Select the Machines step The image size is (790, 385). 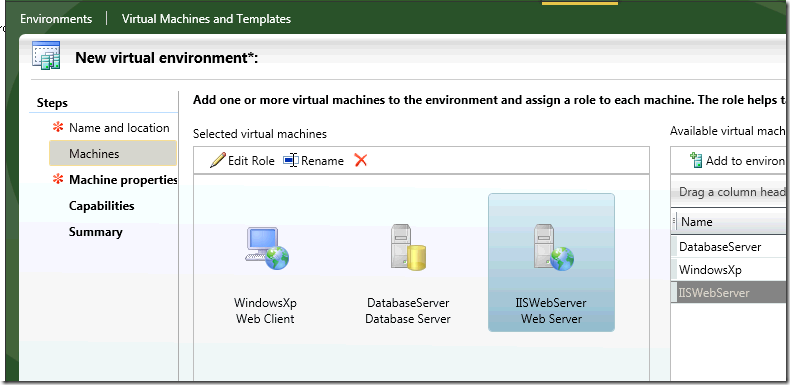113,153
